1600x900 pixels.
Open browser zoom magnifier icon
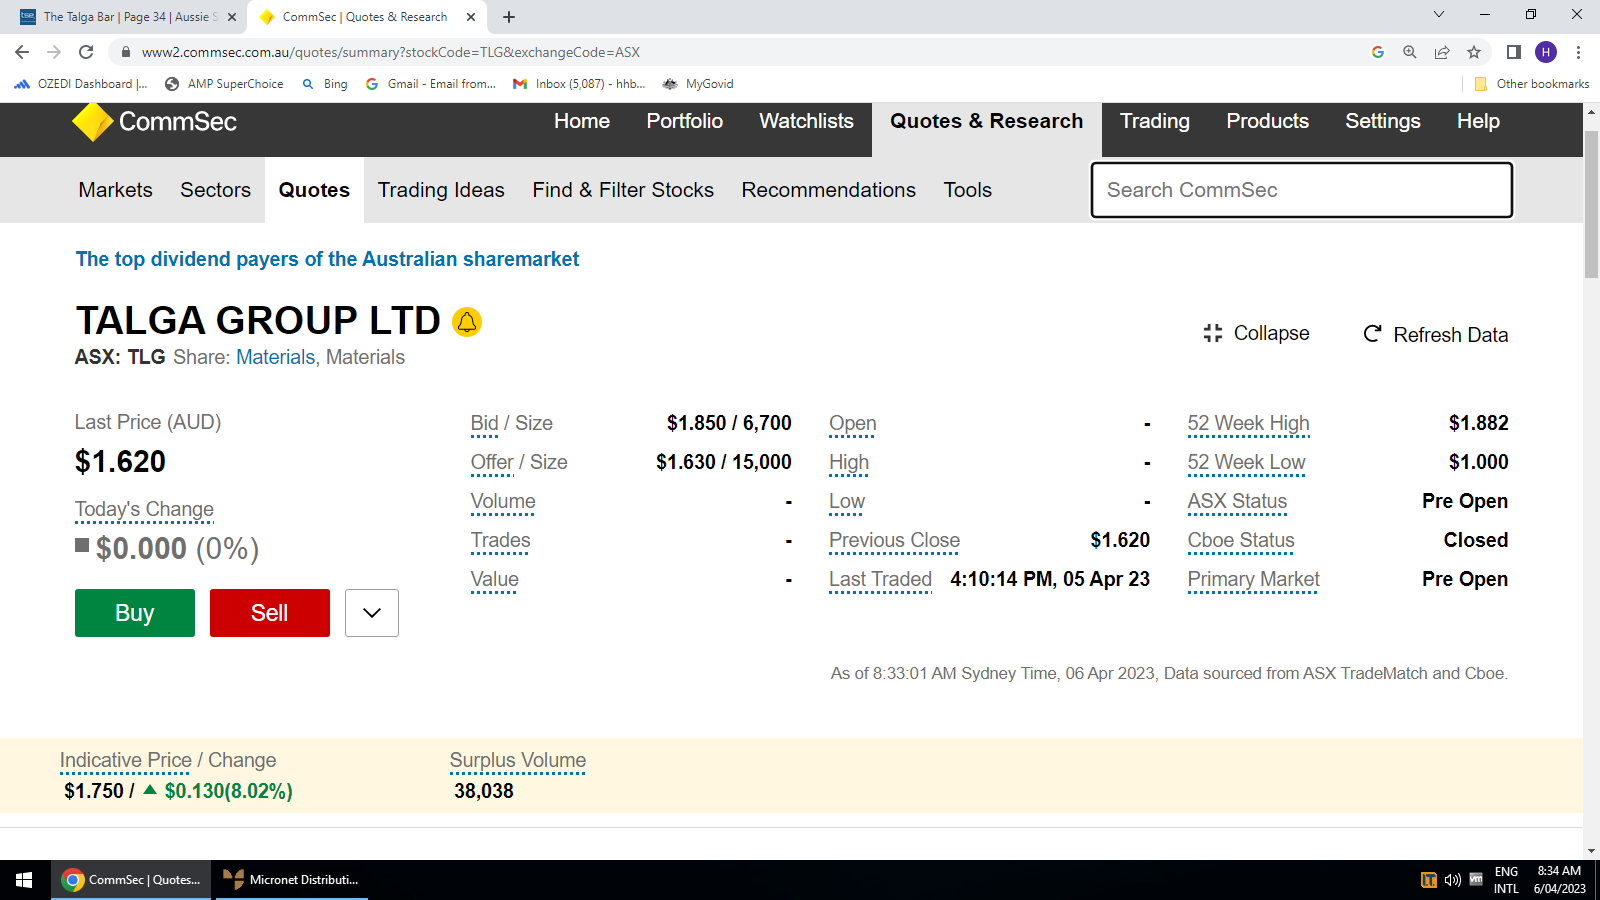pyautogui.click(x=1410, y=52)
